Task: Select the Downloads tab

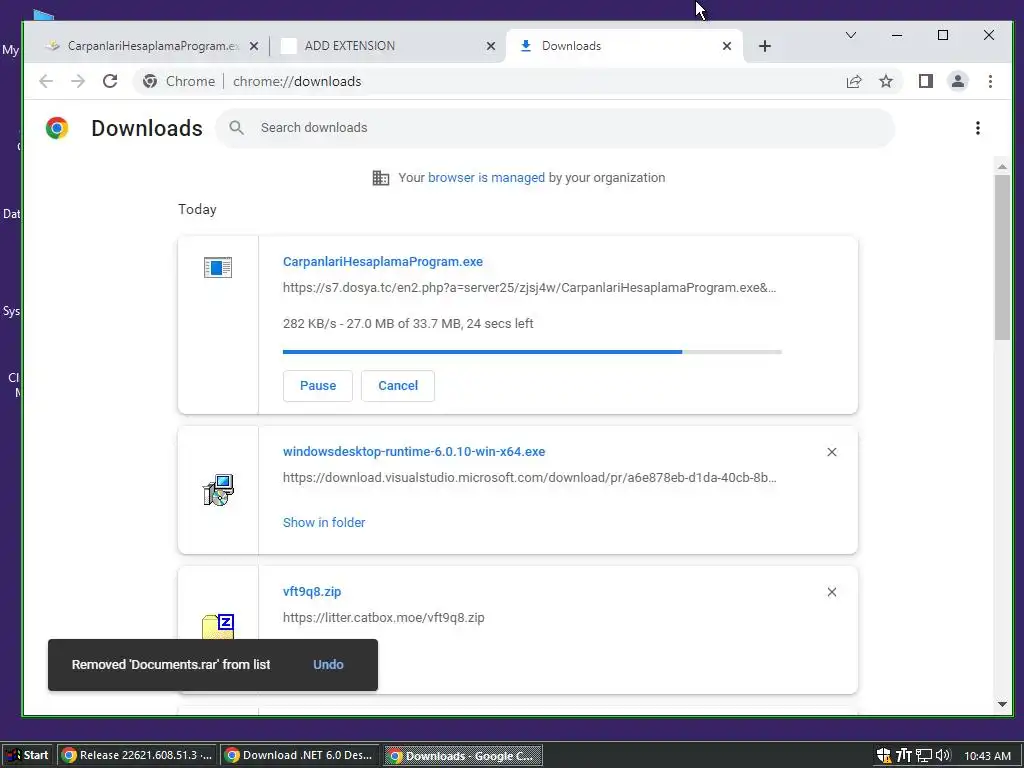Action: click(x=624, y=46)
